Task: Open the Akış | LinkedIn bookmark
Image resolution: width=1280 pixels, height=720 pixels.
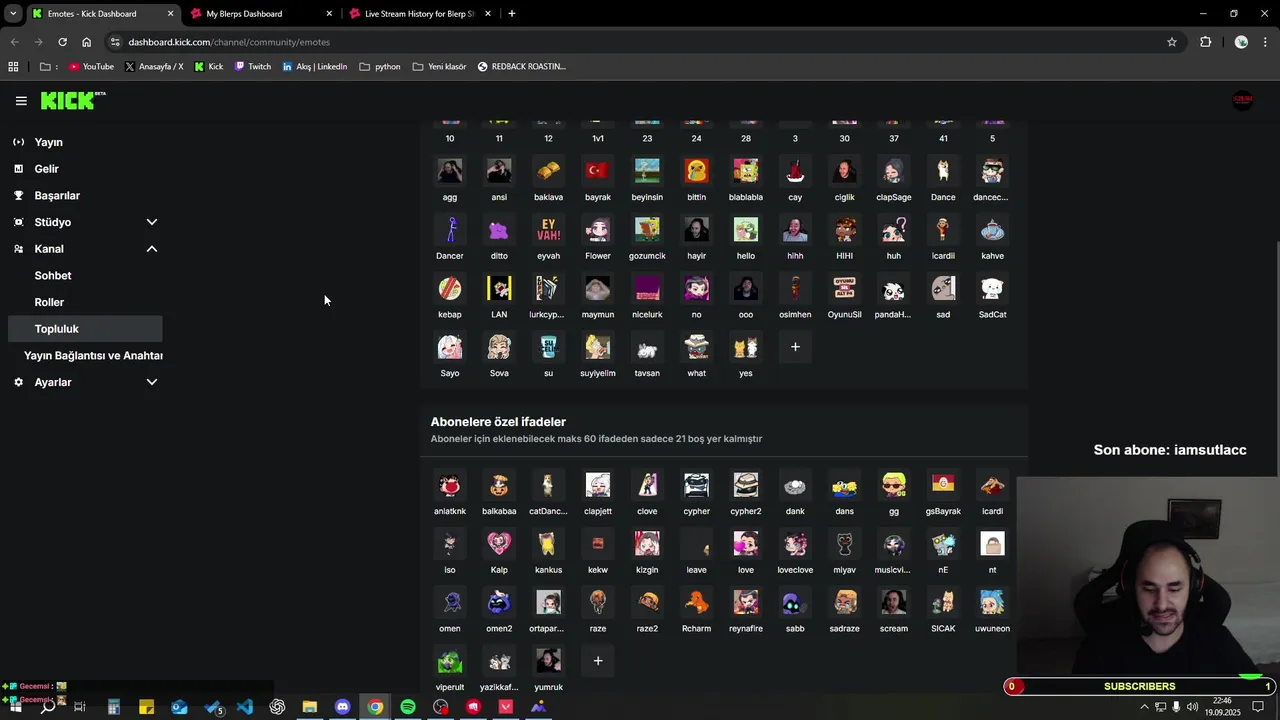Action: 315,66
